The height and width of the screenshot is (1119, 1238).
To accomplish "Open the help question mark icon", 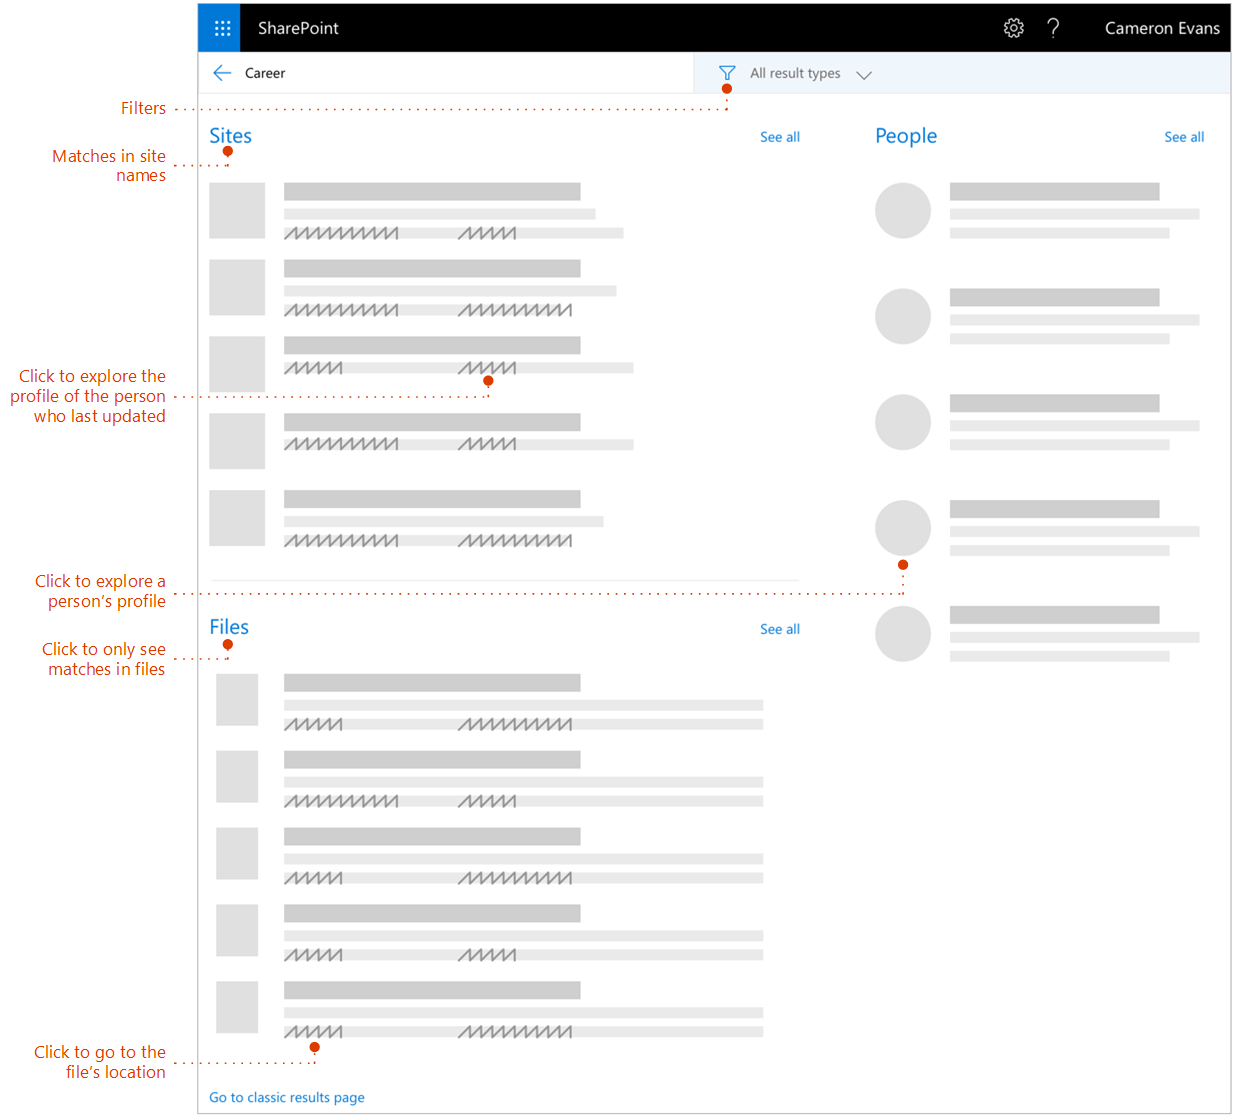I will pos(1053,28).
